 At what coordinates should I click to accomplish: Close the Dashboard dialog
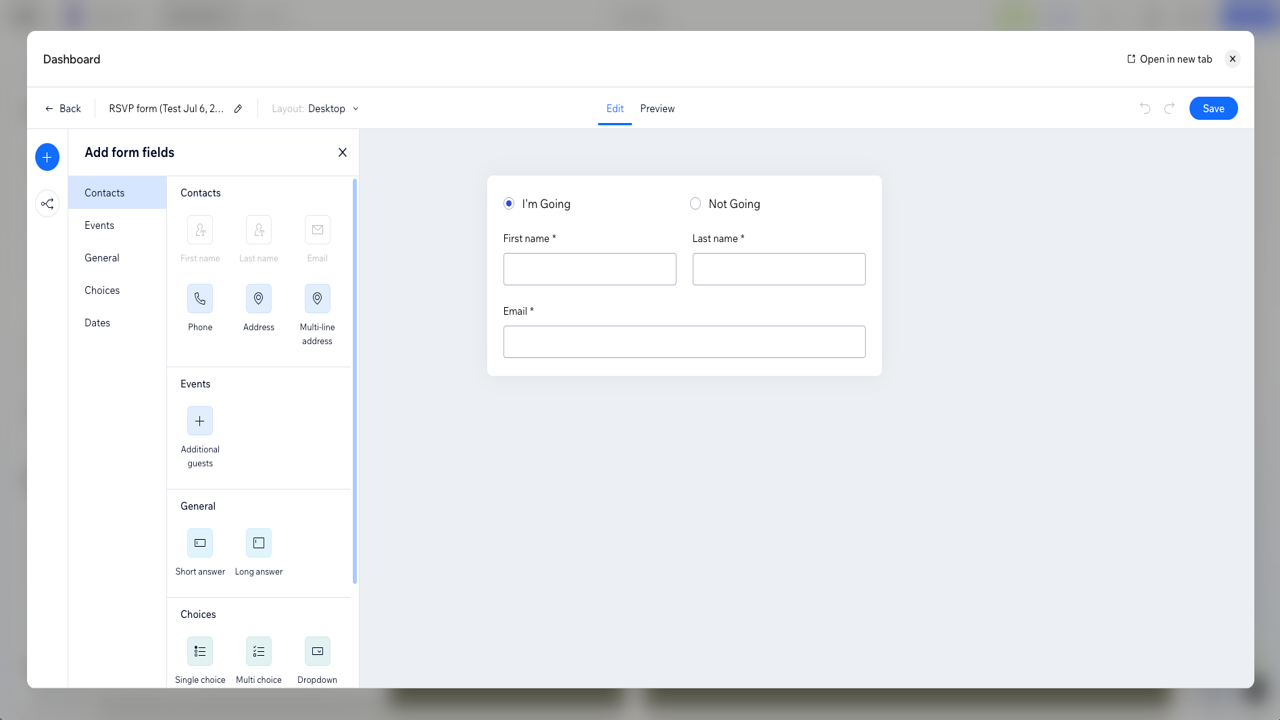tap(1233, 59)
